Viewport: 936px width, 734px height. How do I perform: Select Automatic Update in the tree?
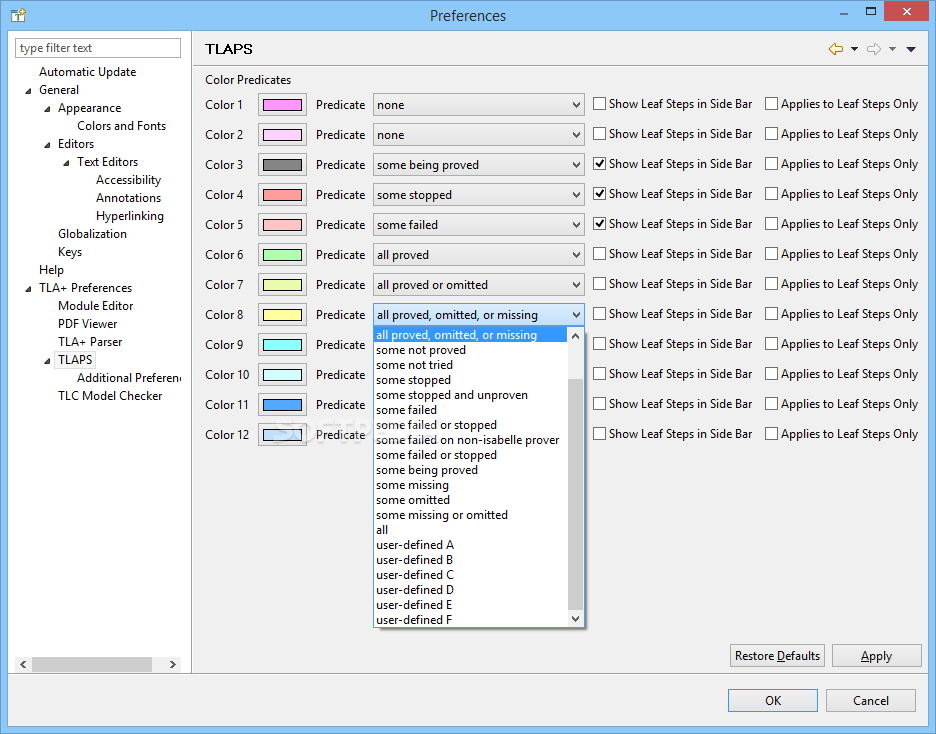(x=87, y=72)
